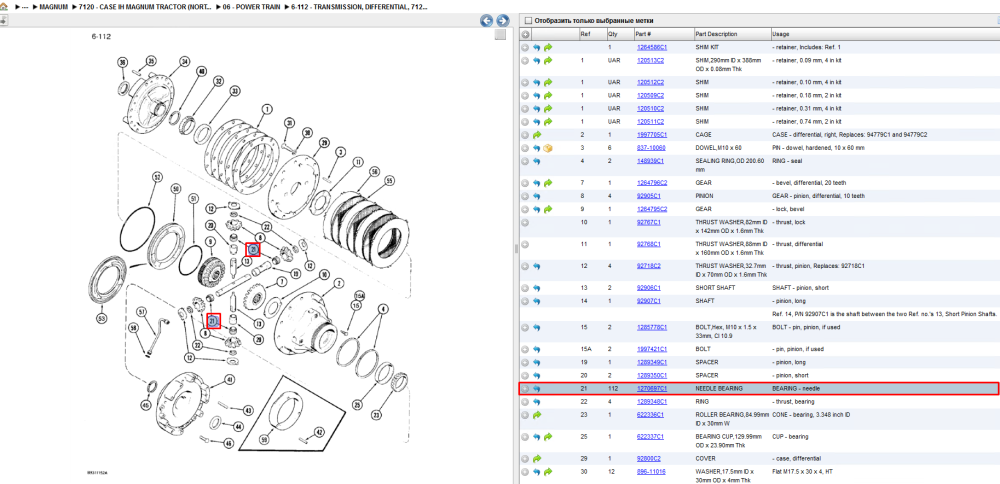This screenshot has width=1000, height=484.
Task: Click the green arrow in the 1264795C2 GEAR row
Action: click(548, 209)
